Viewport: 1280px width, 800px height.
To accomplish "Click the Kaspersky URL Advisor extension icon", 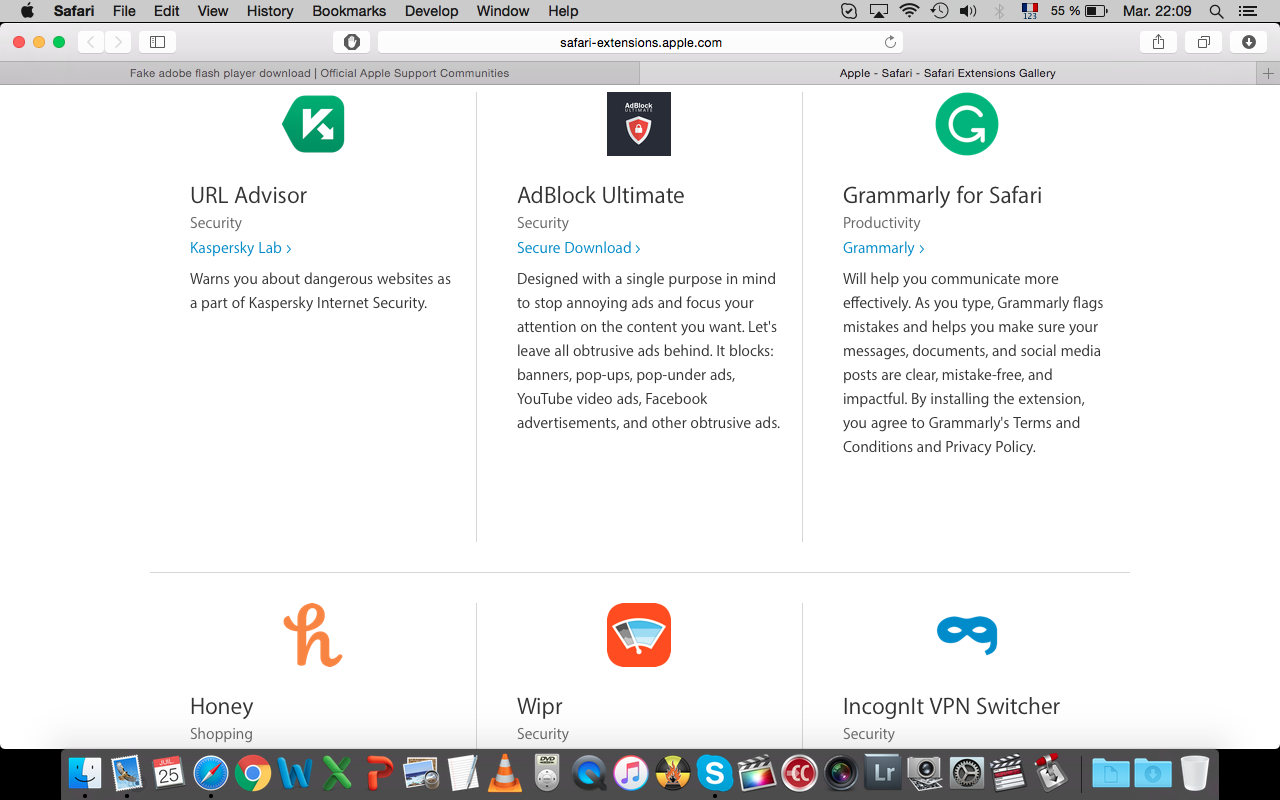I will coord(313,124).
